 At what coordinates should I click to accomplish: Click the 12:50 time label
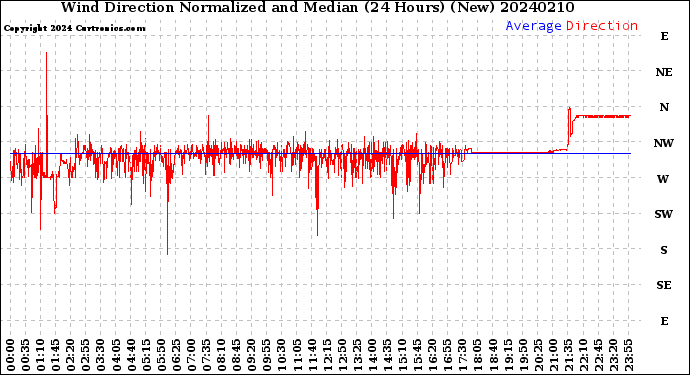tap(342, 355)
